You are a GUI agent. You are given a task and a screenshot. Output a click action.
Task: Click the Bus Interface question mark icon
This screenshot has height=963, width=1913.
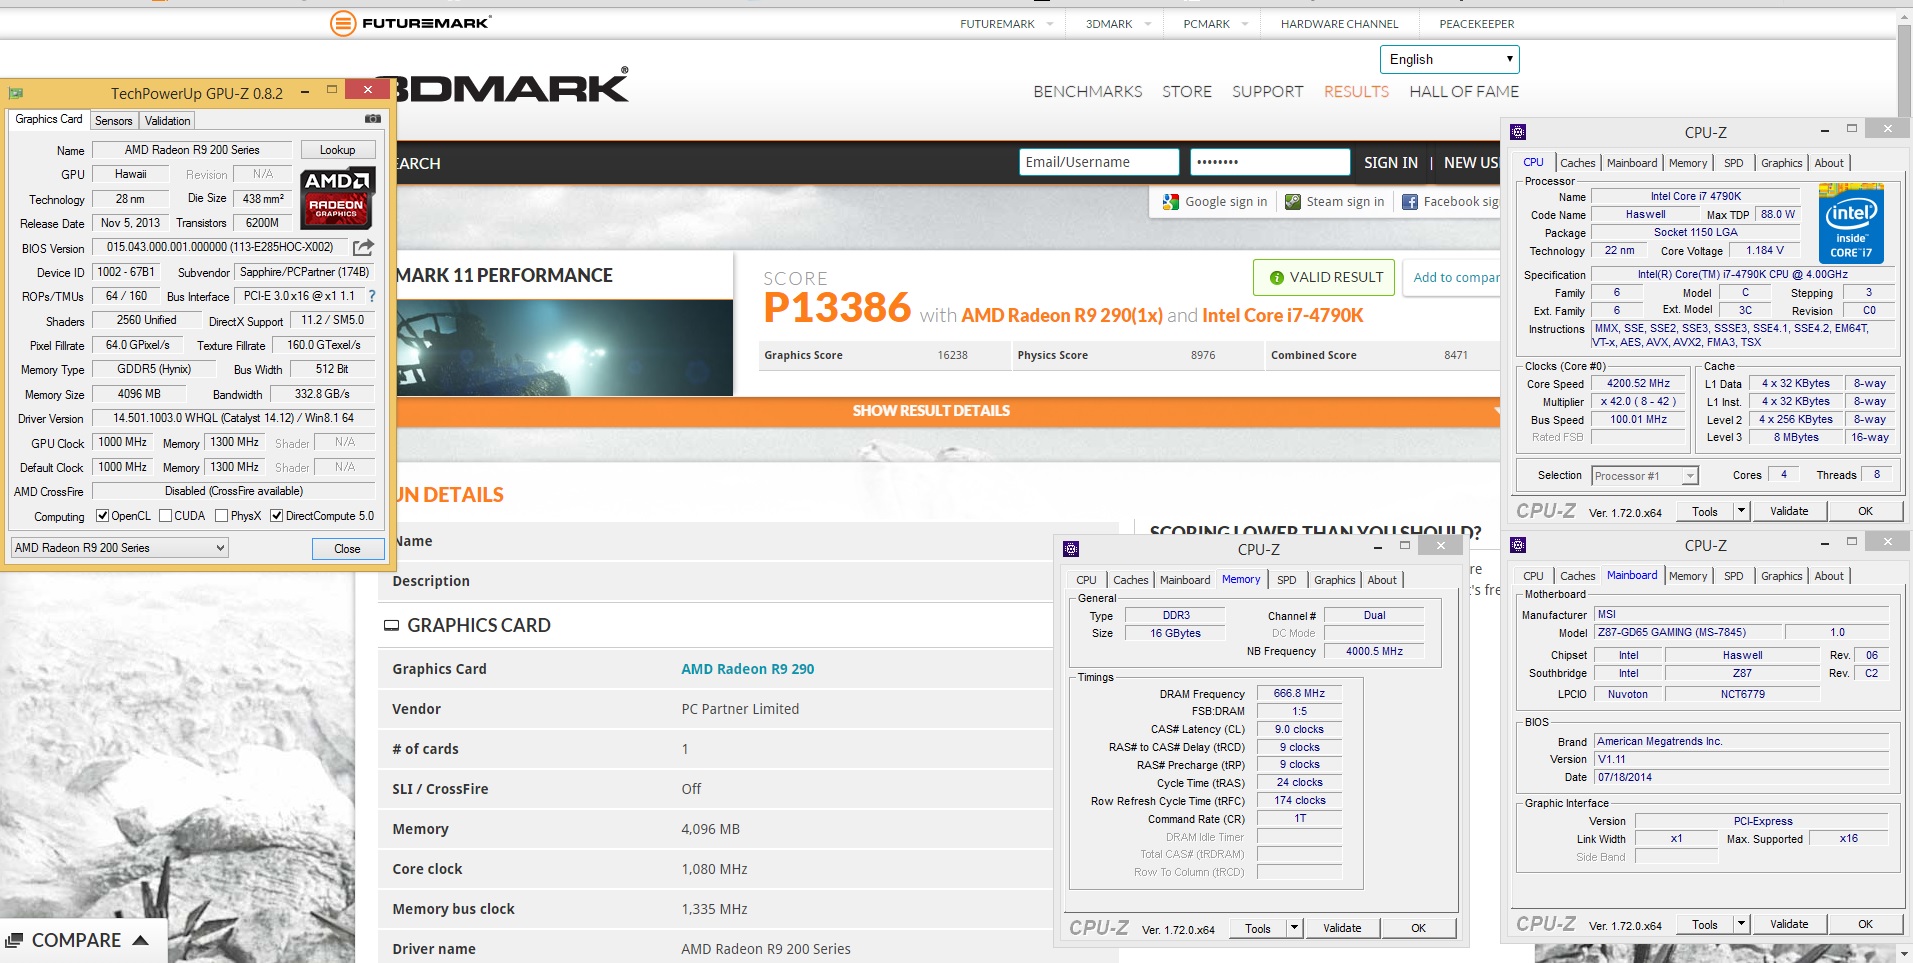pyautogui.click(x=372, y=296)
